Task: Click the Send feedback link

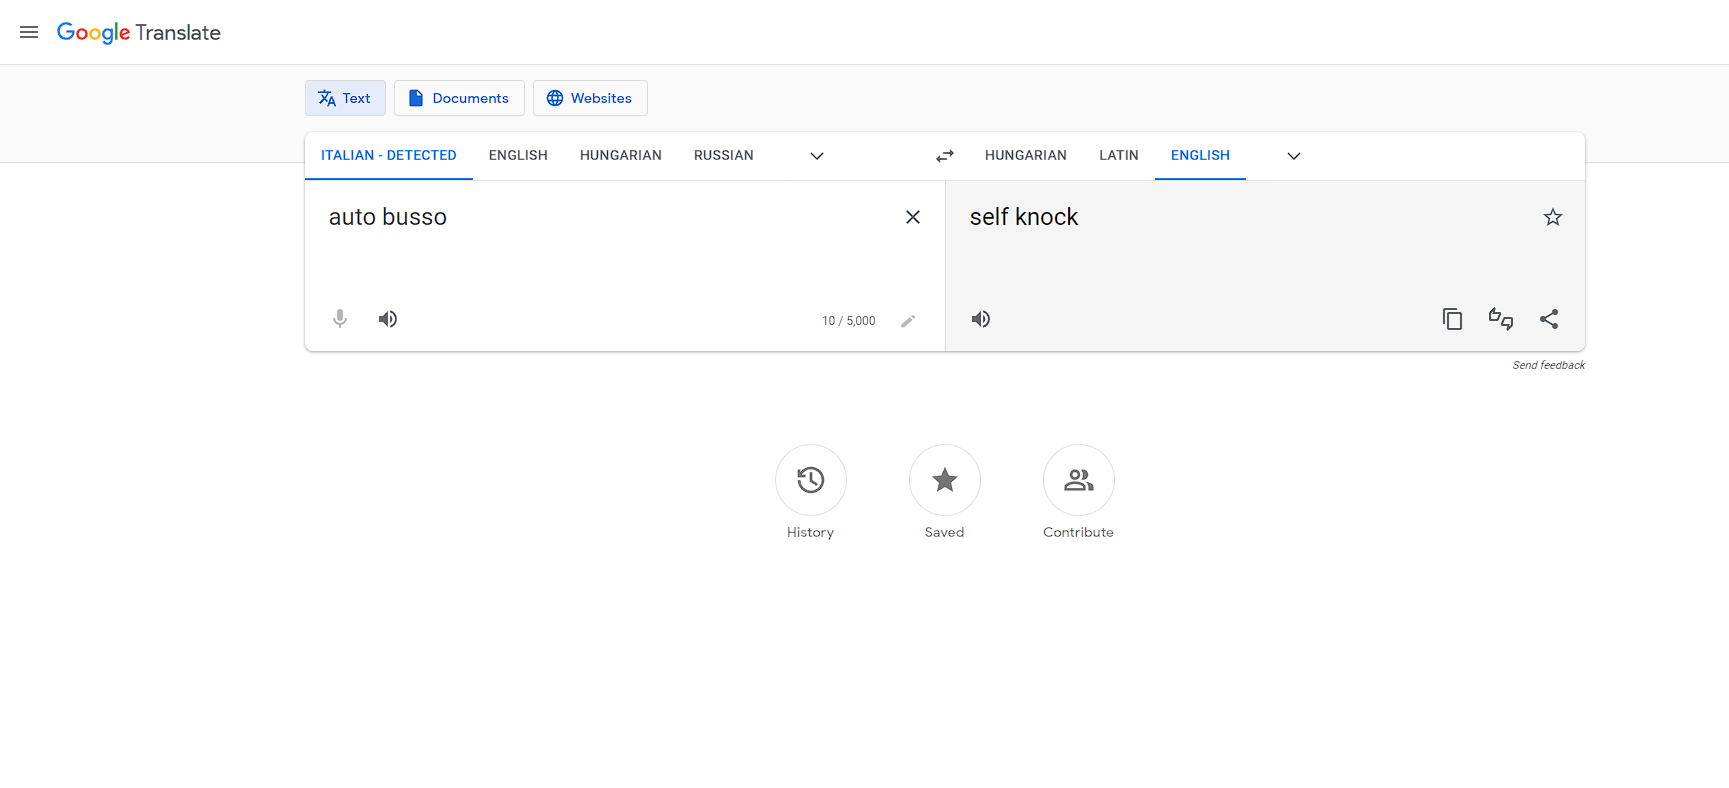Action: (1548, 365)
